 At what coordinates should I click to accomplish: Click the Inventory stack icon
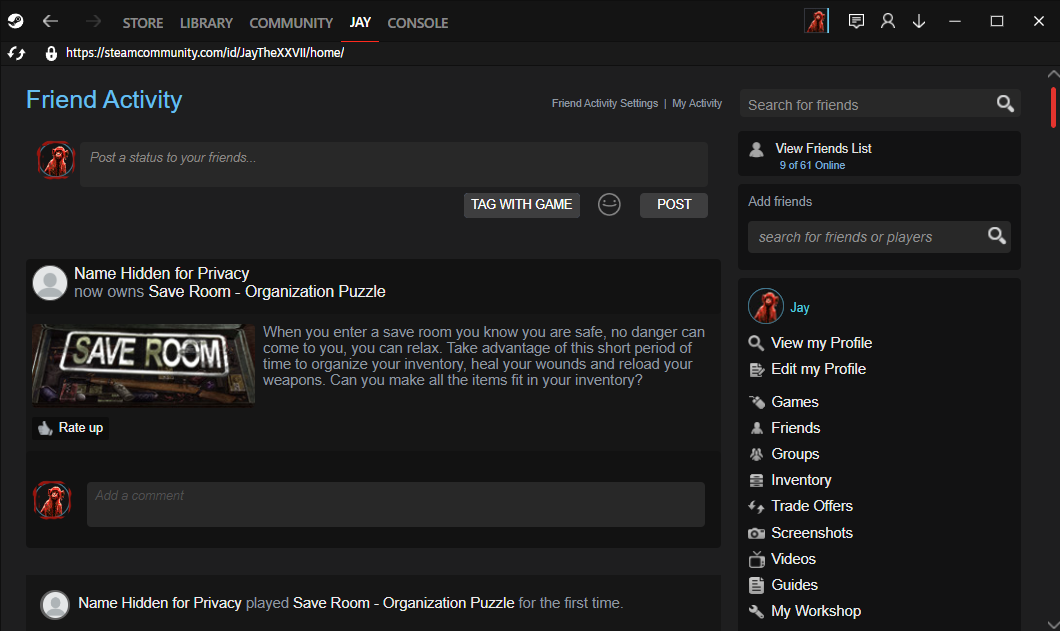[x=756, y=481]
